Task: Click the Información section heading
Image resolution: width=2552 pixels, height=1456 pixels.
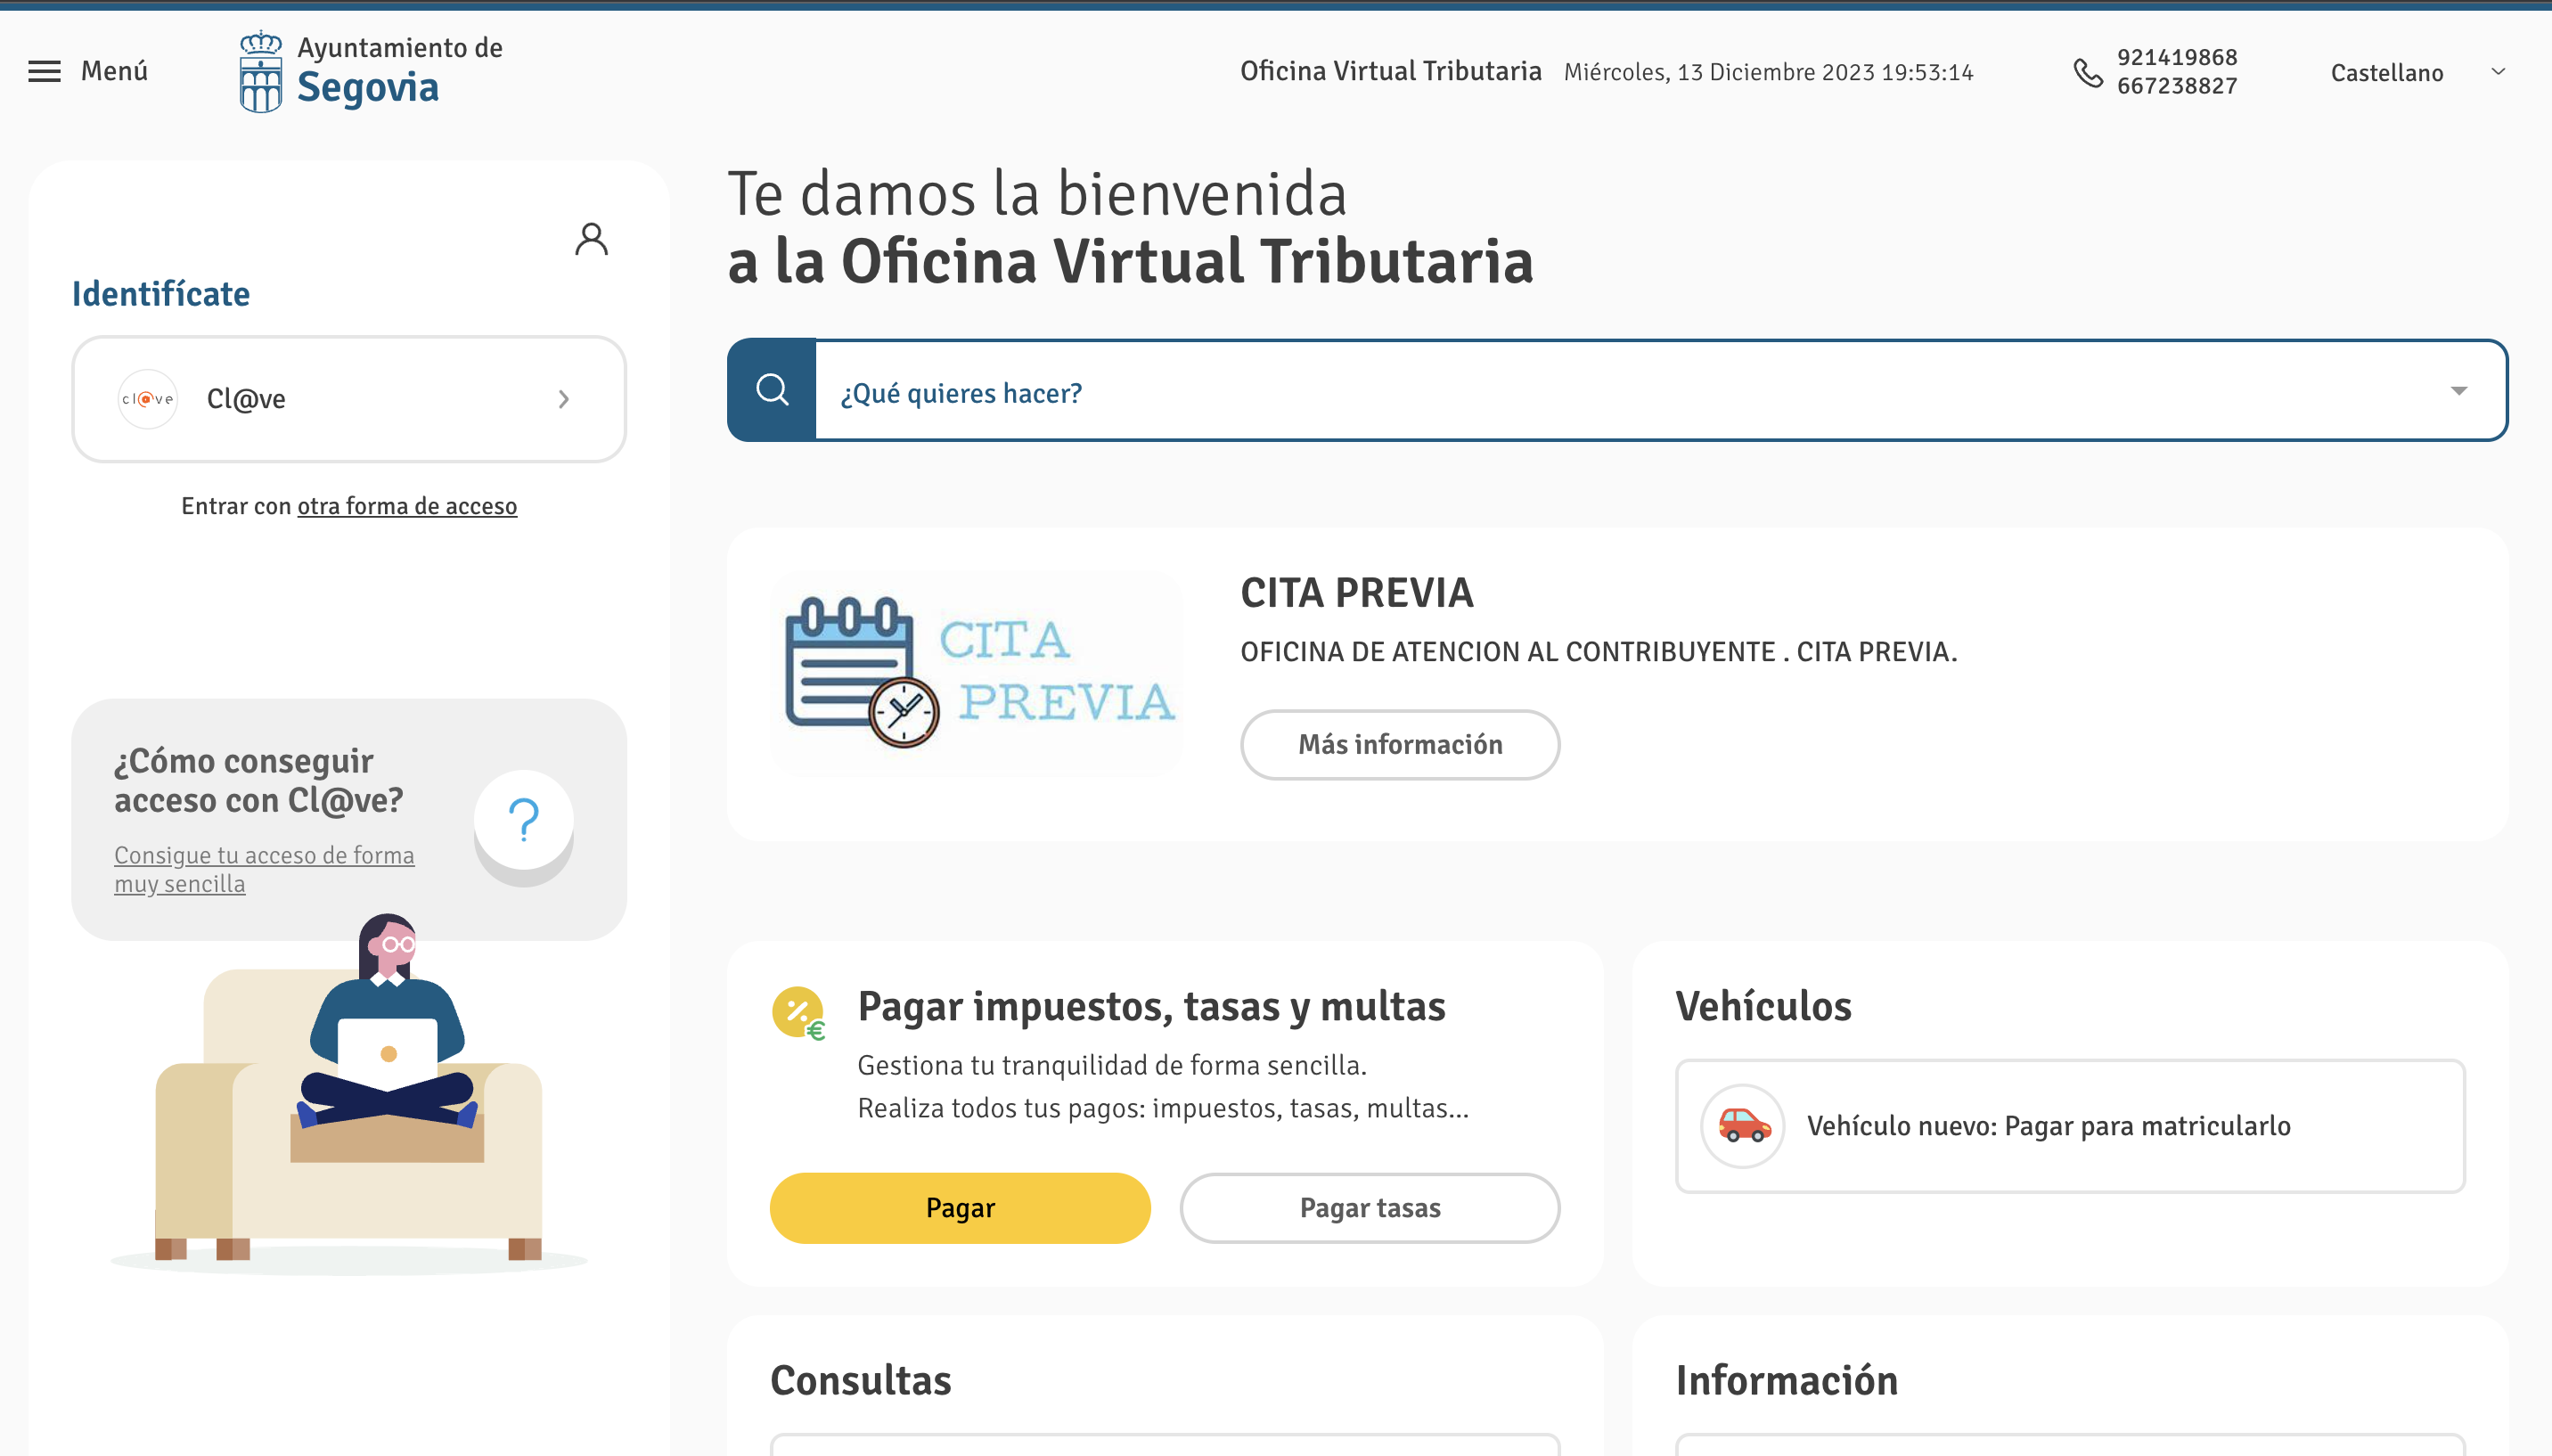Action: pyautogui.click(x=1787, y=1380)
